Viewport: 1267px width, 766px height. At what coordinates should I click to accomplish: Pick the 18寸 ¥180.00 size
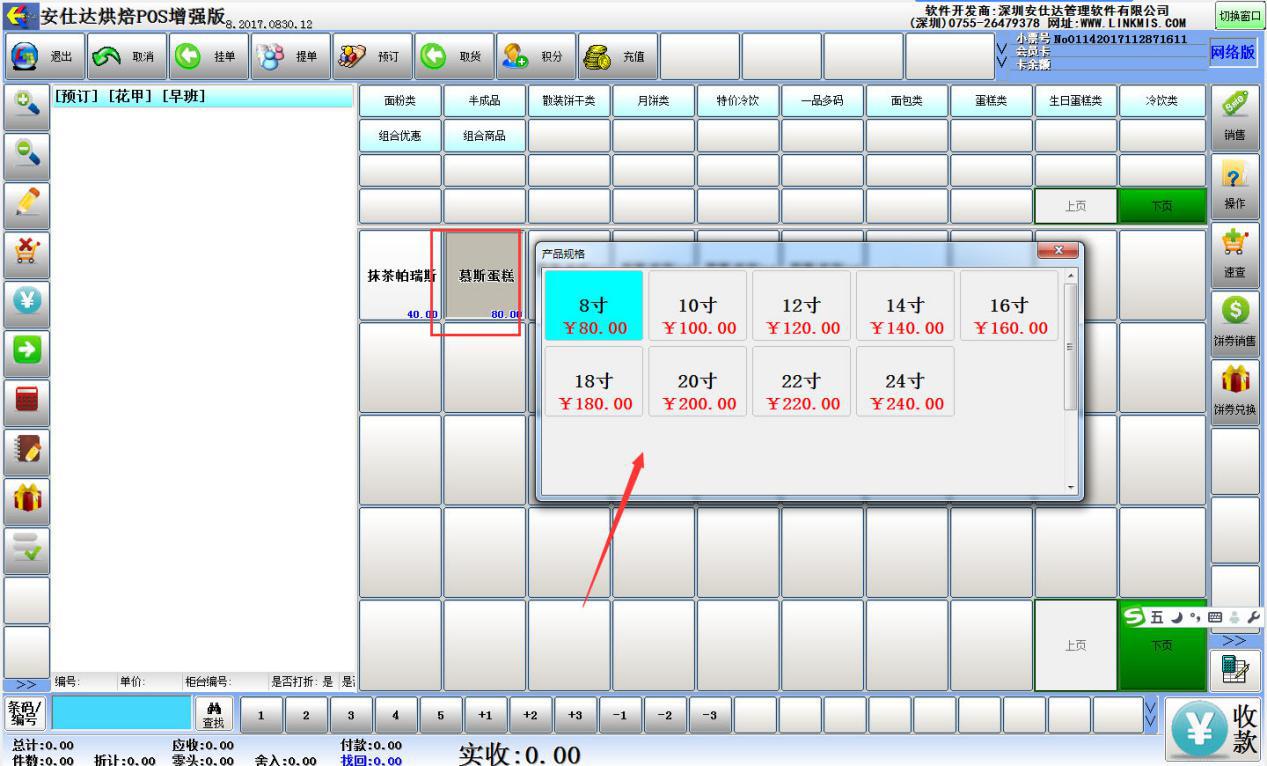(593, 381)
